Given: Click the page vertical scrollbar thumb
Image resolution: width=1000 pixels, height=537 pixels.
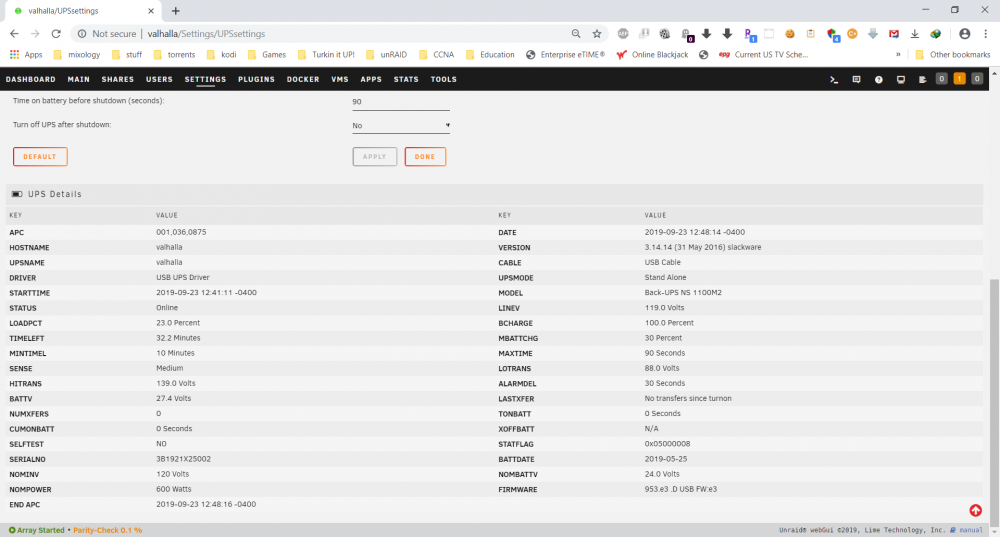Looking at the screenshot, I should [994, 402].
